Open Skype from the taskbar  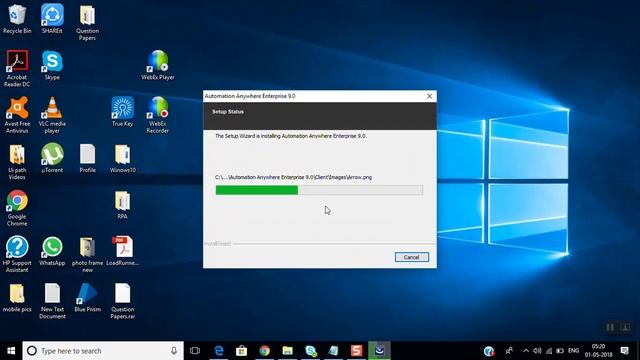pyautogui.click(x=311, y=351)
